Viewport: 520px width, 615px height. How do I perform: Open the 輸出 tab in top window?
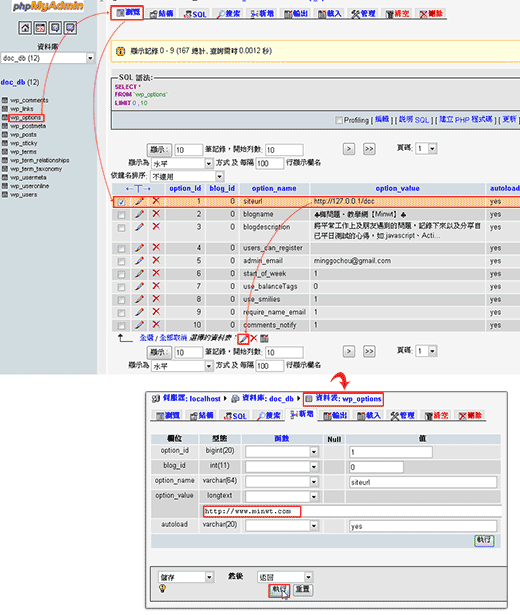296,14
